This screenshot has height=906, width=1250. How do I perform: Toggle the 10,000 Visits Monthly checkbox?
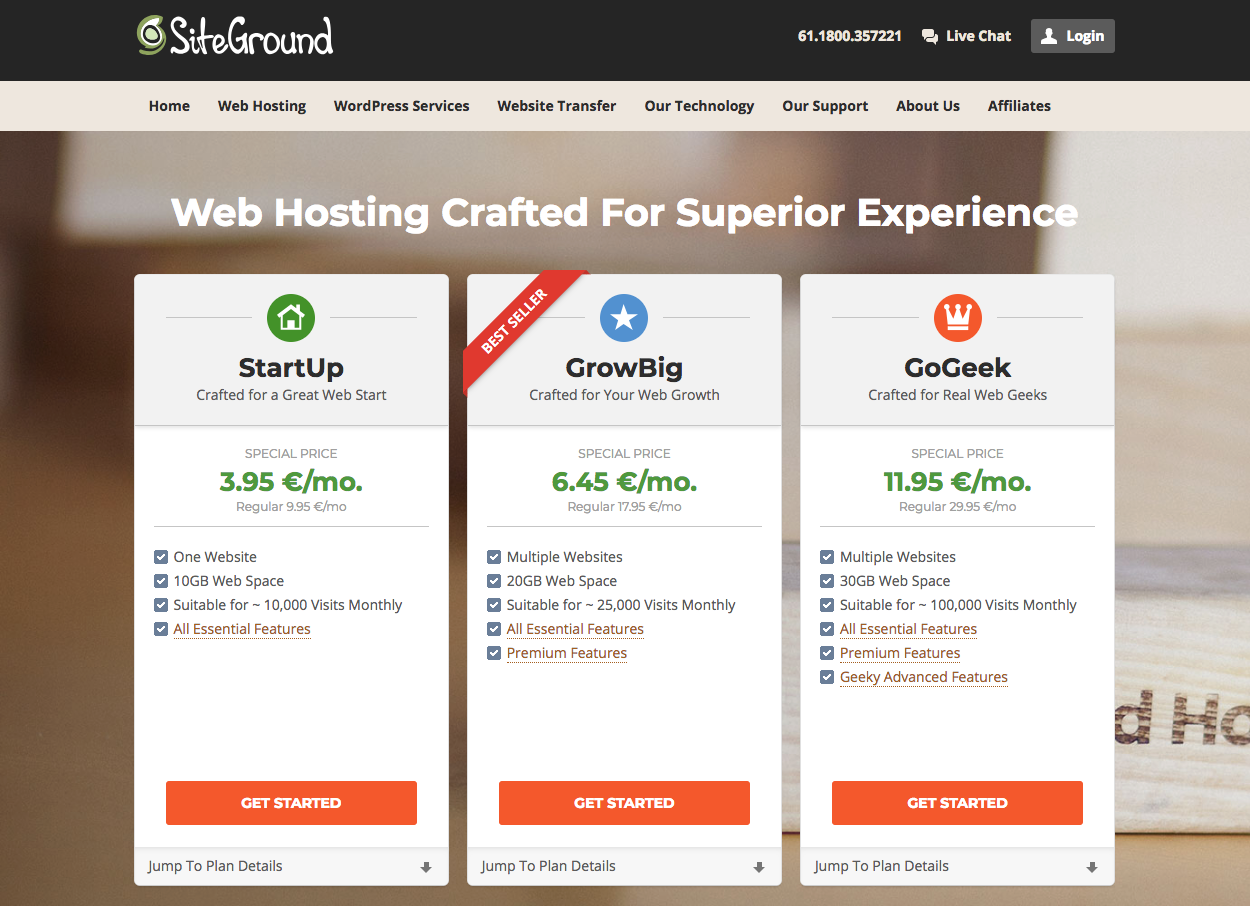[161, 605]
